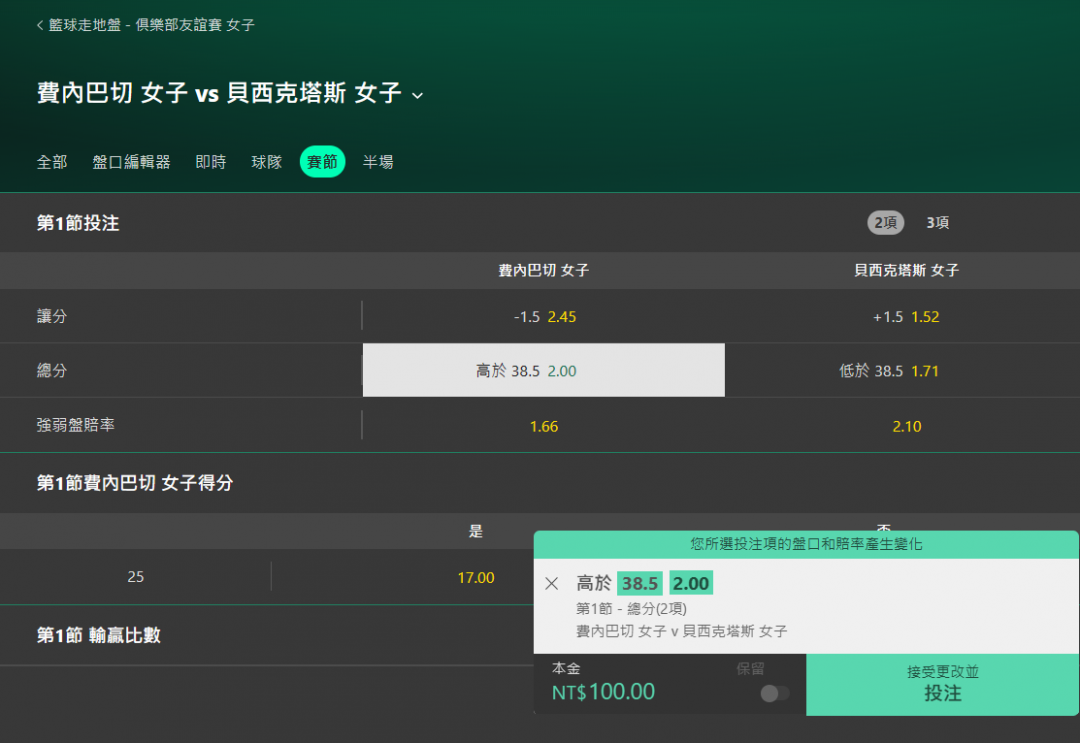
Task: Select 貝西克塔斯 女子 moneyline odds 2.10
Action: click(906, 426)
